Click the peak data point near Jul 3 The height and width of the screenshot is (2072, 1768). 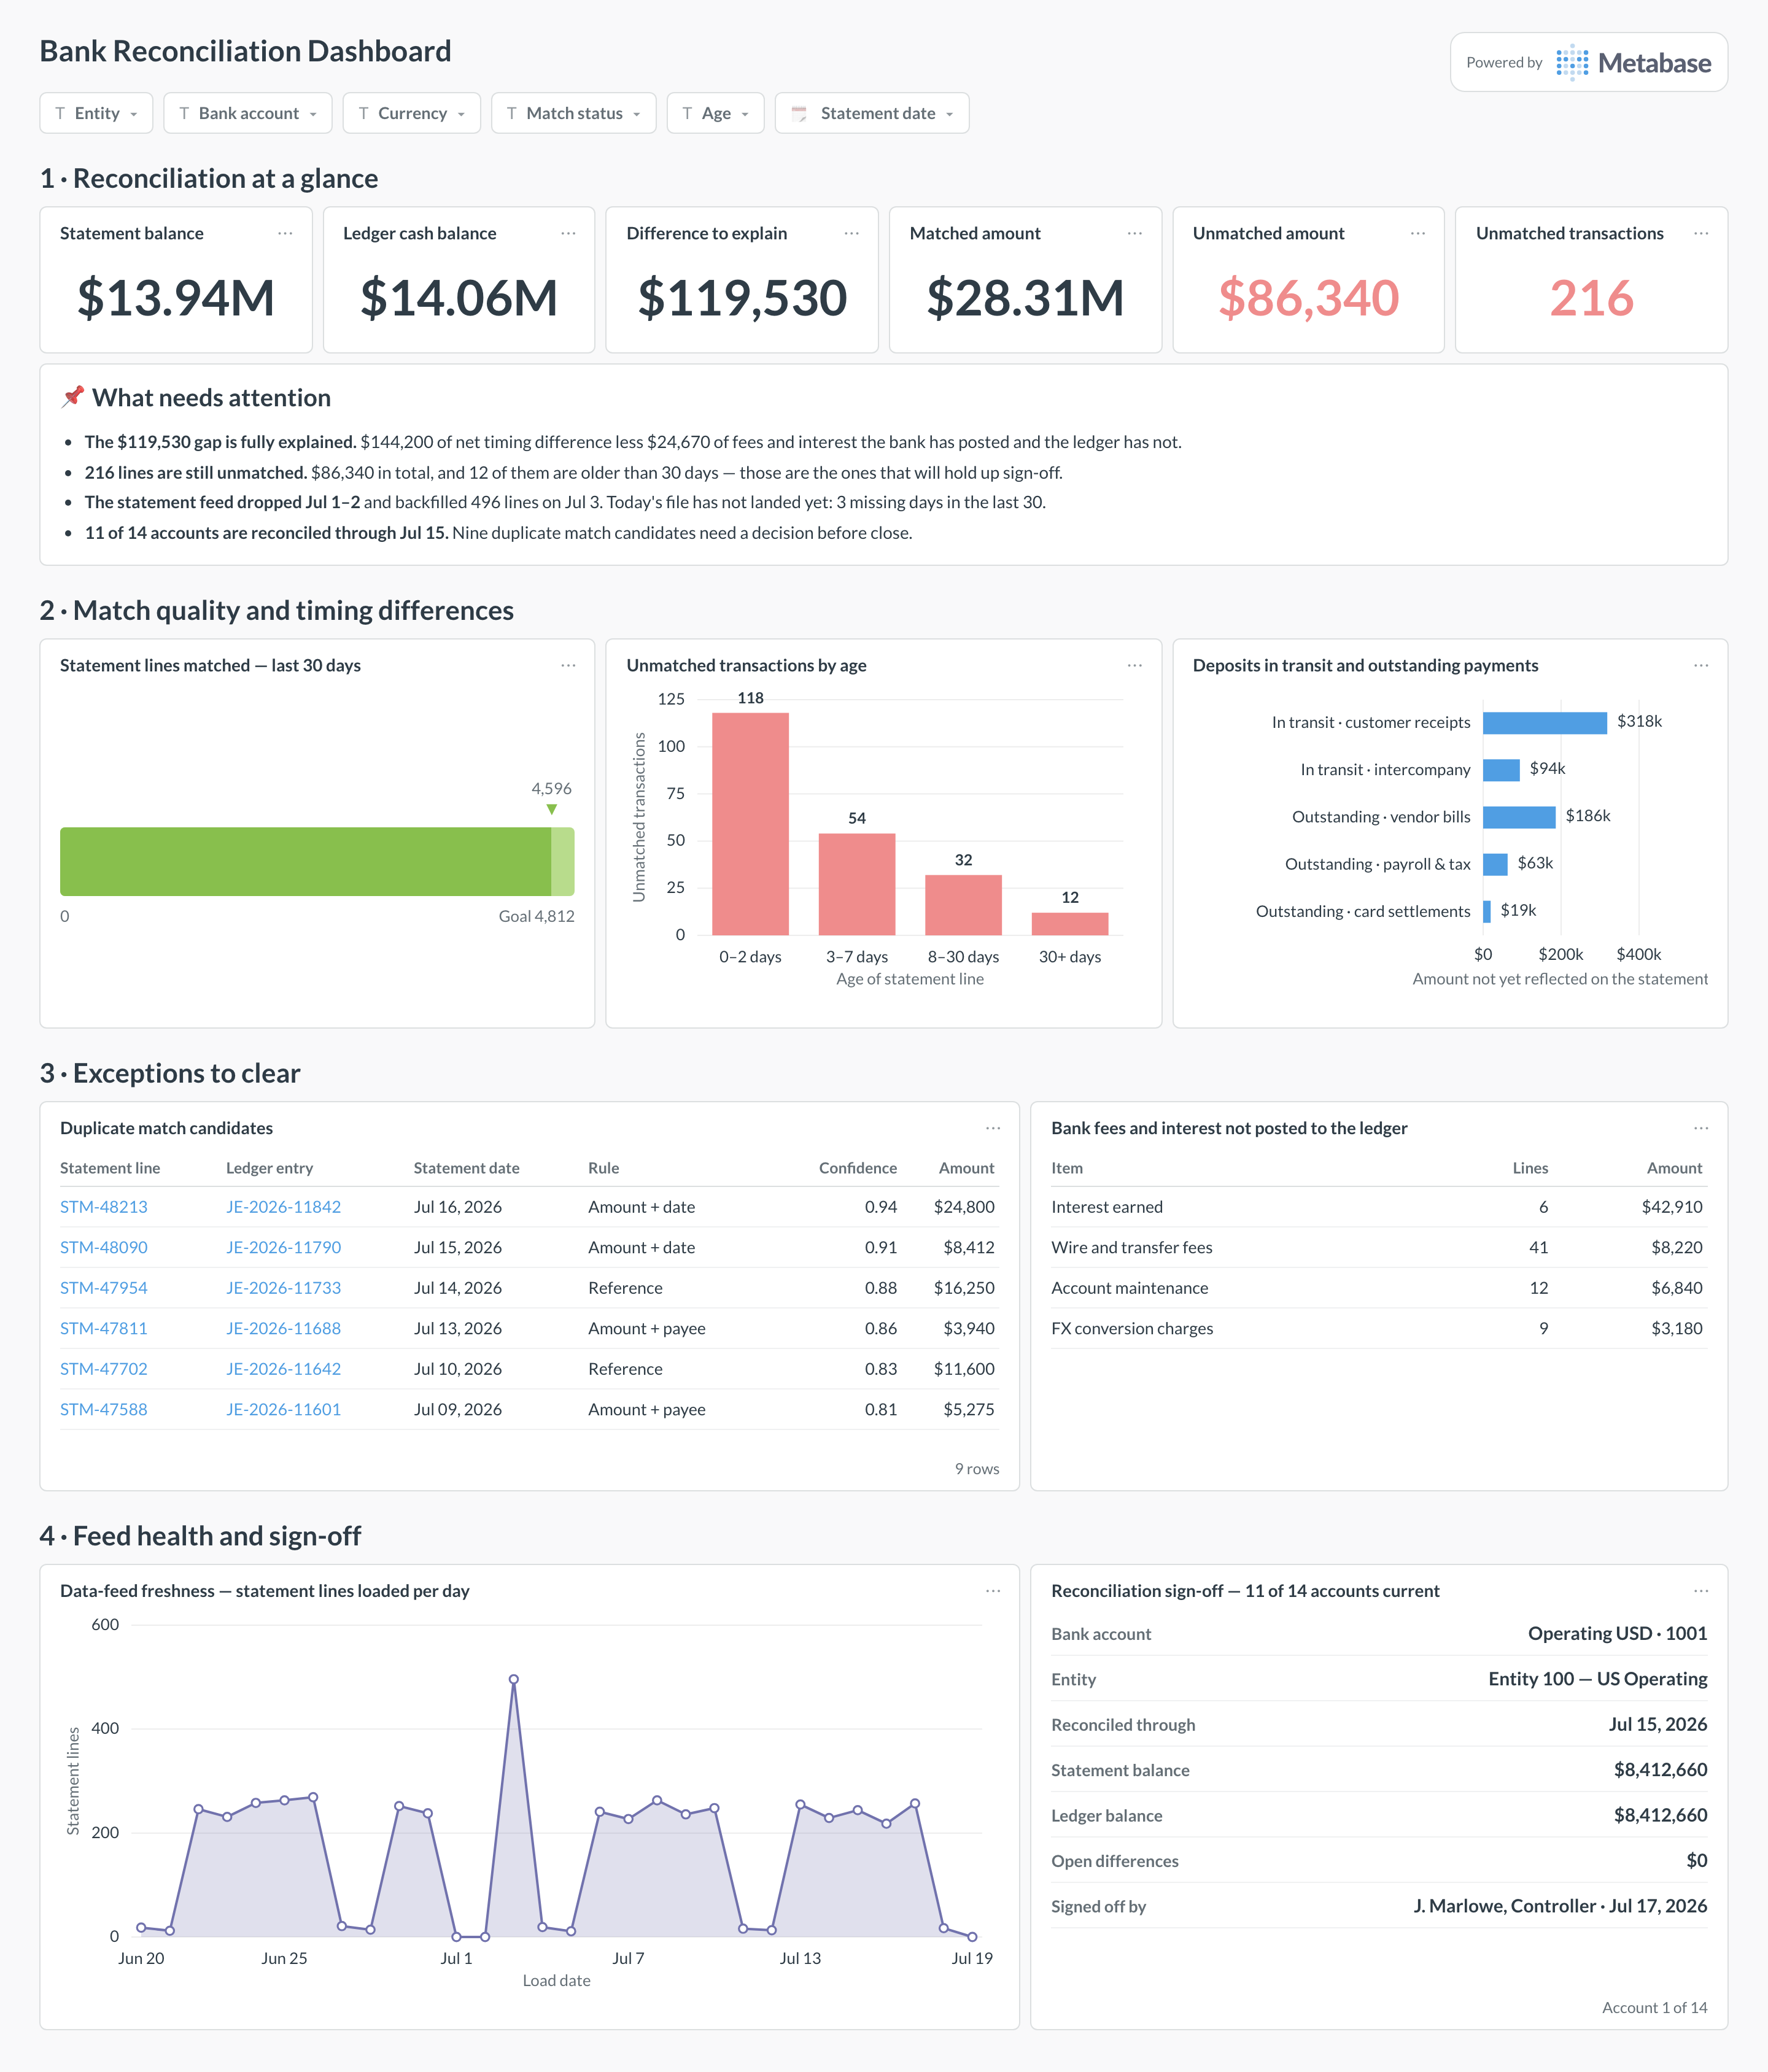(513, 1680)
